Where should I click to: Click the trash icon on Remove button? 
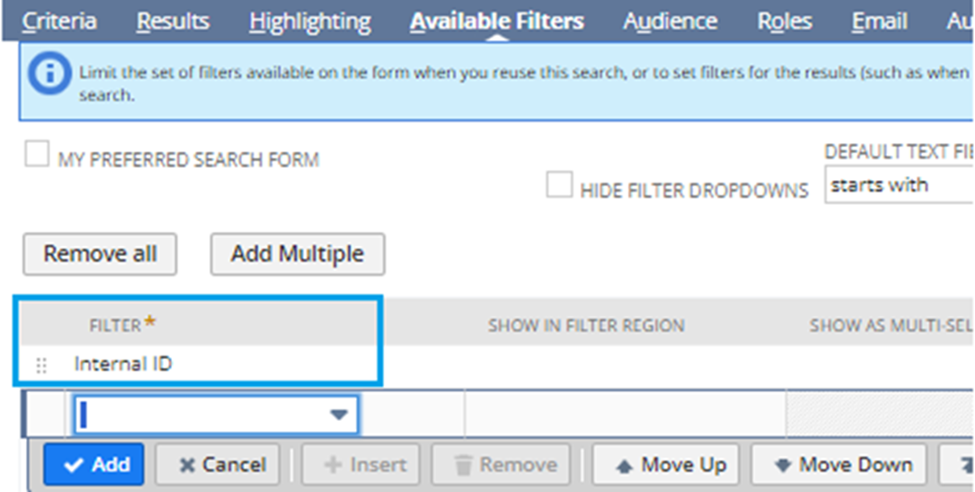(x=463, y=465)
